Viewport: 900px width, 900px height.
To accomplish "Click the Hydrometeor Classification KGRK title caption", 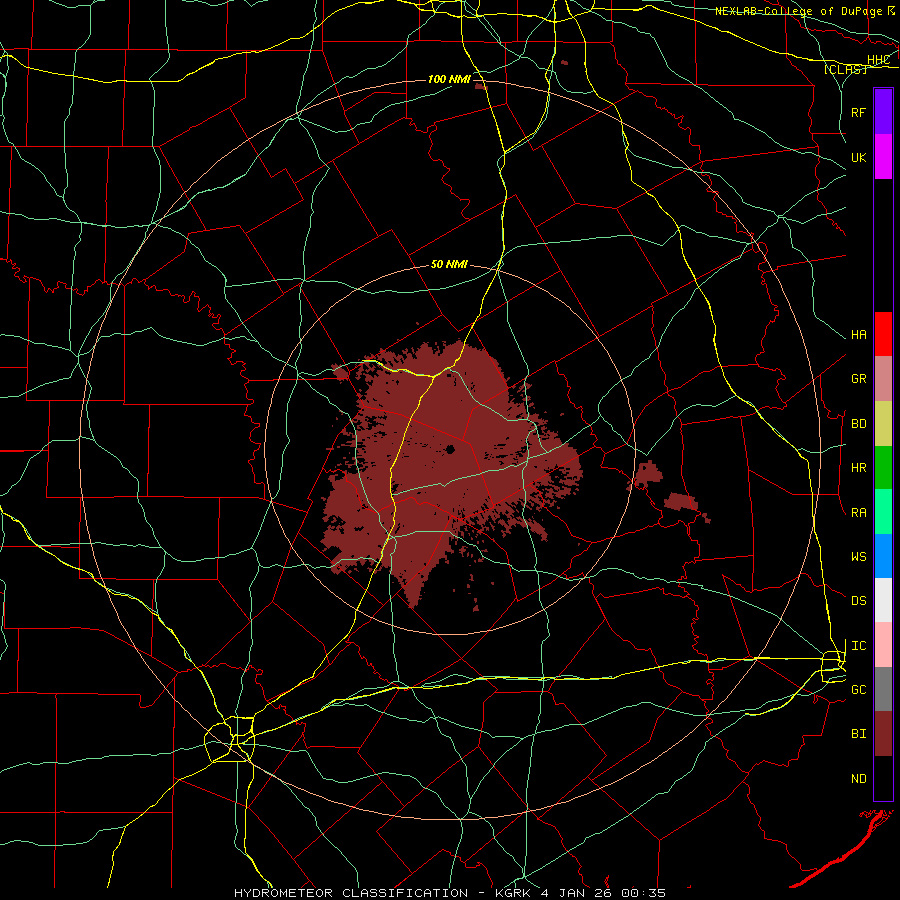I will (x=450, y=893).
